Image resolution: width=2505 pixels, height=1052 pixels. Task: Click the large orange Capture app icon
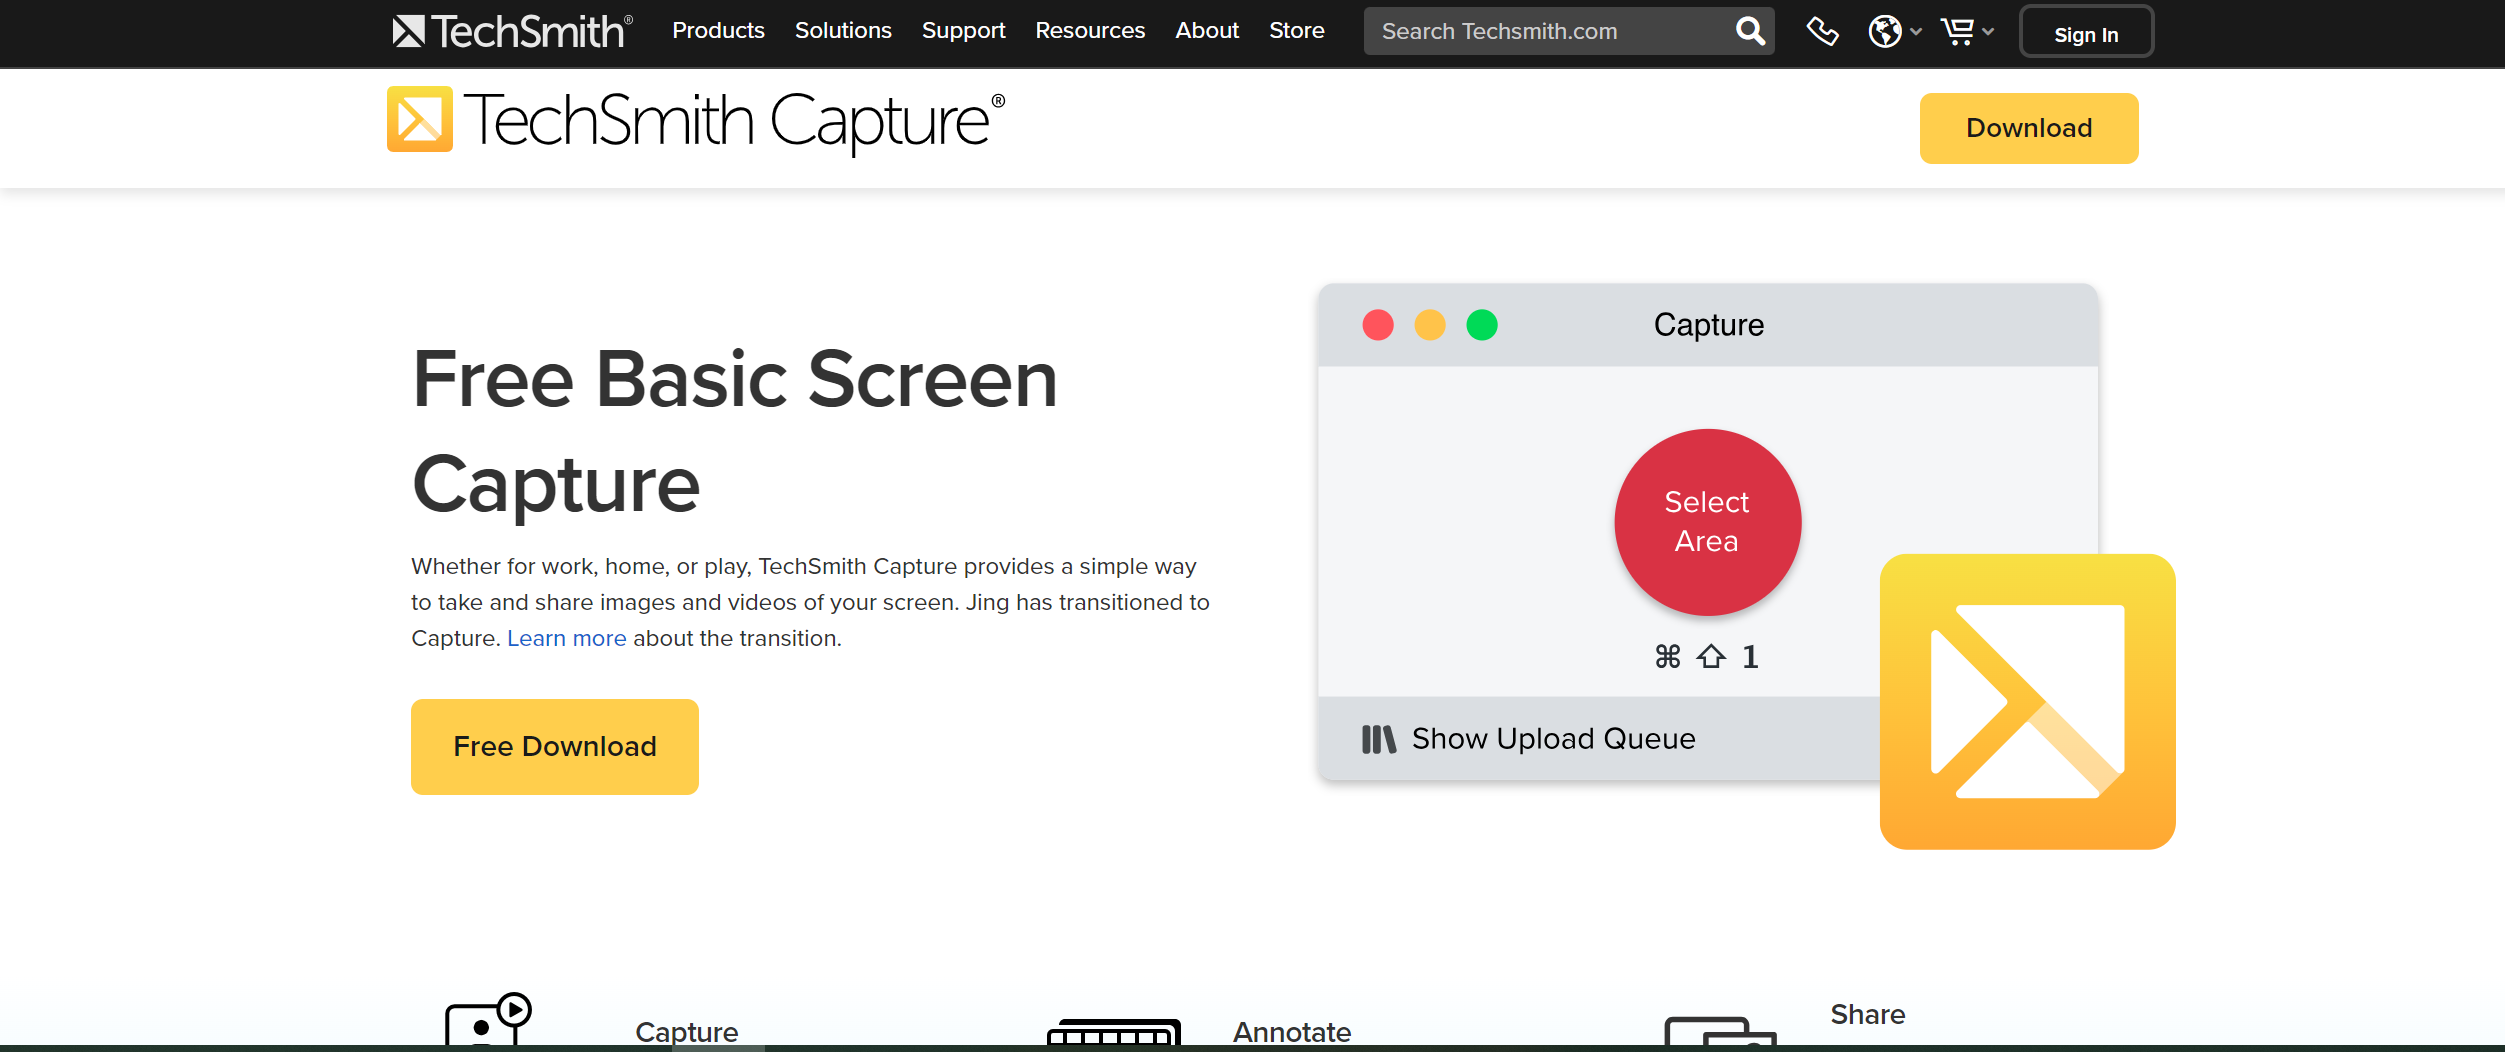[2027, 702]
